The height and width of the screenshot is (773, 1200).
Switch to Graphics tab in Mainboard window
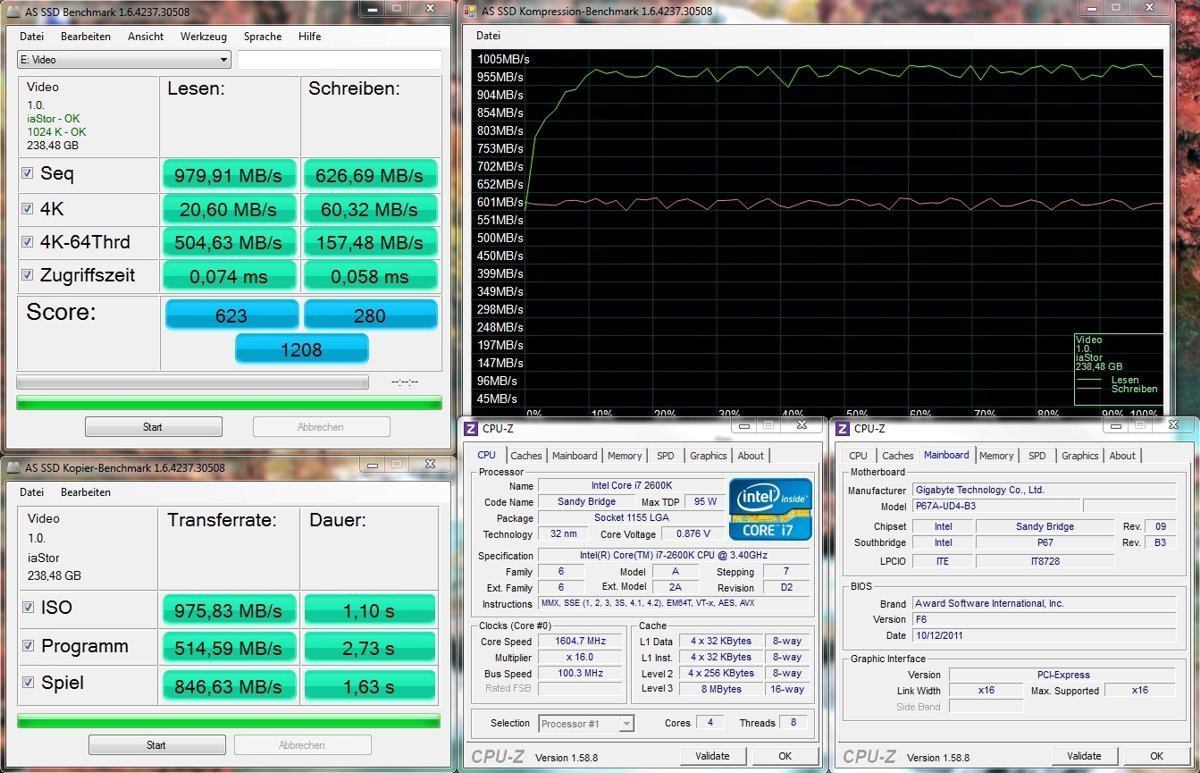(1080, 455)
